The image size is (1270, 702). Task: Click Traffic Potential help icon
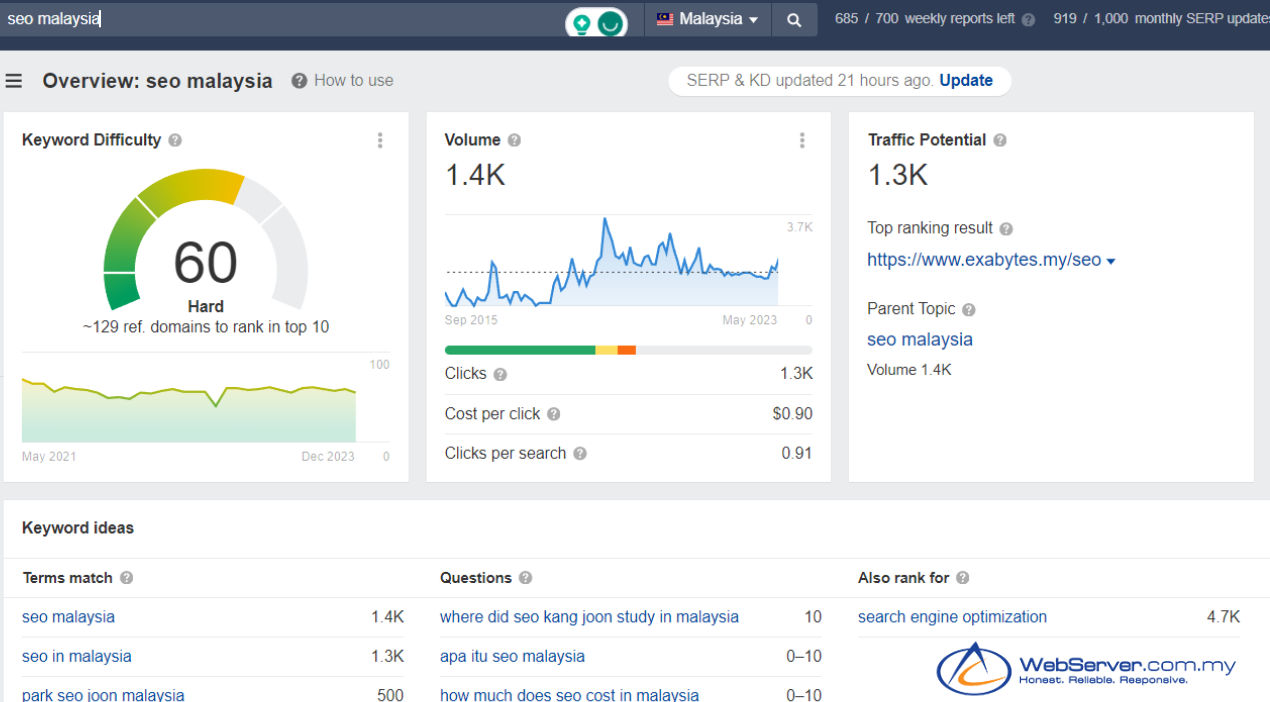tap(1000, 141)
